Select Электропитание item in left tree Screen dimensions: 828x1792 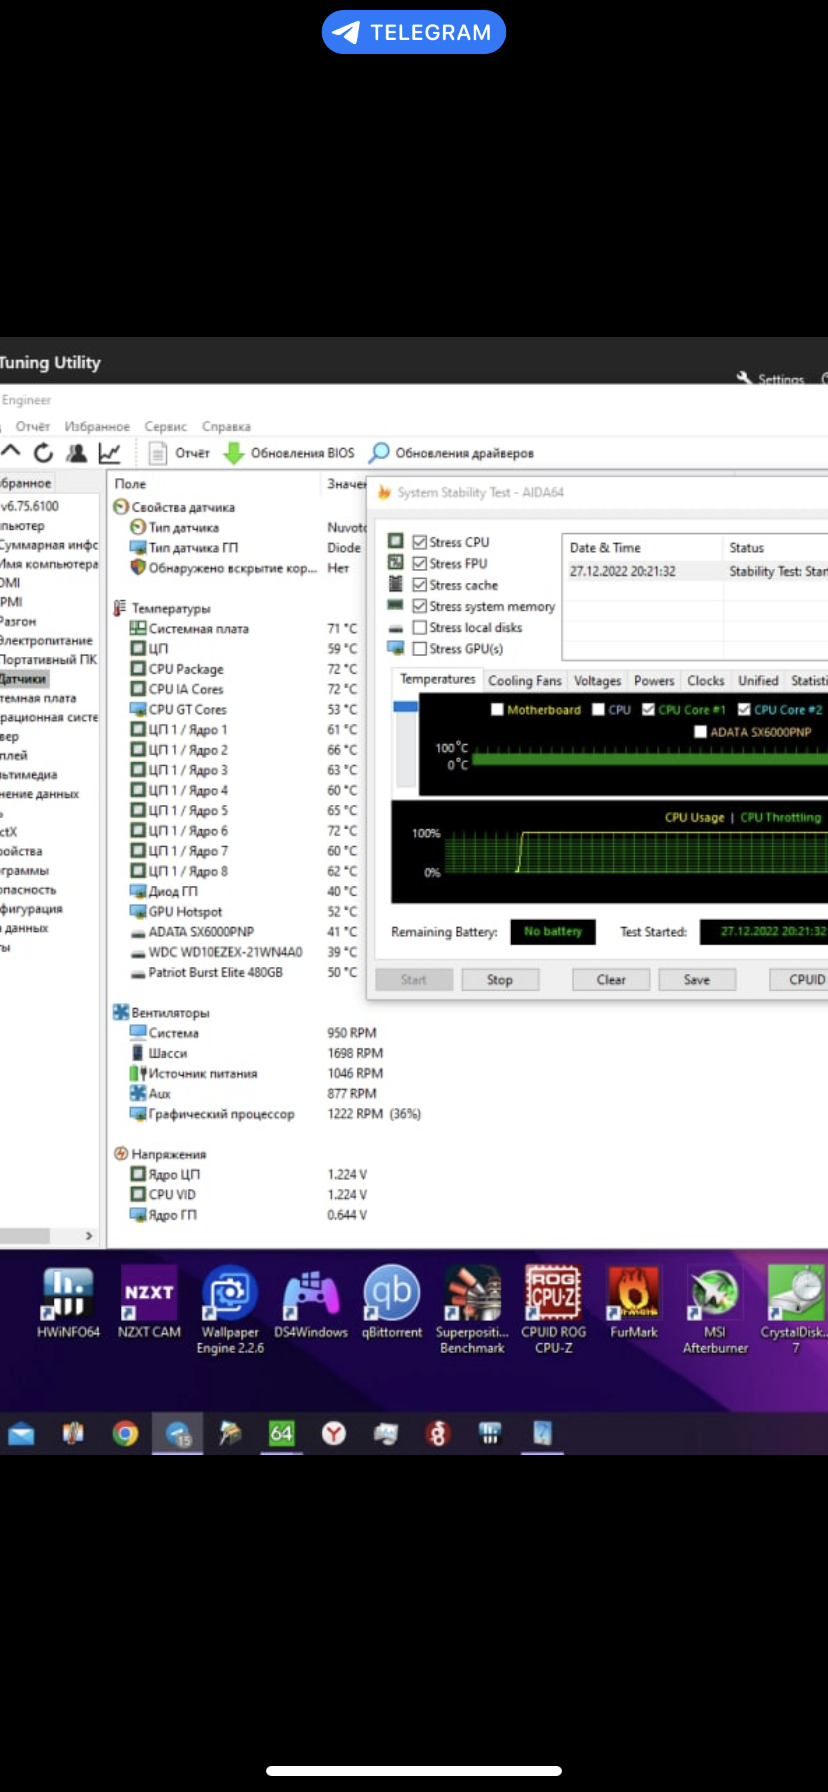[46, 640]
